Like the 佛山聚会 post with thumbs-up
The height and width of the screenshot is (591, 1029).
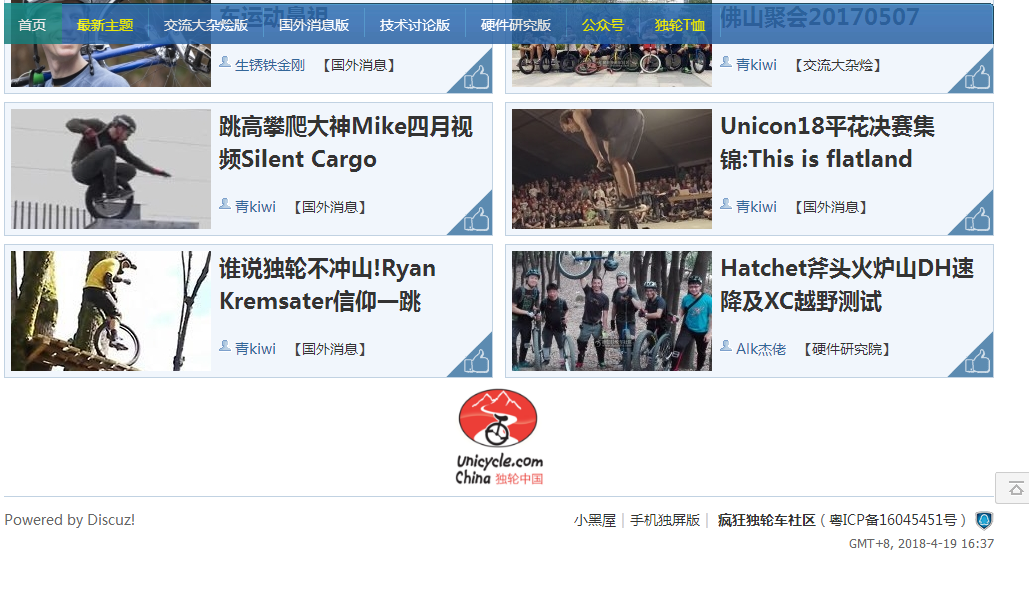[x=977, y=78]
